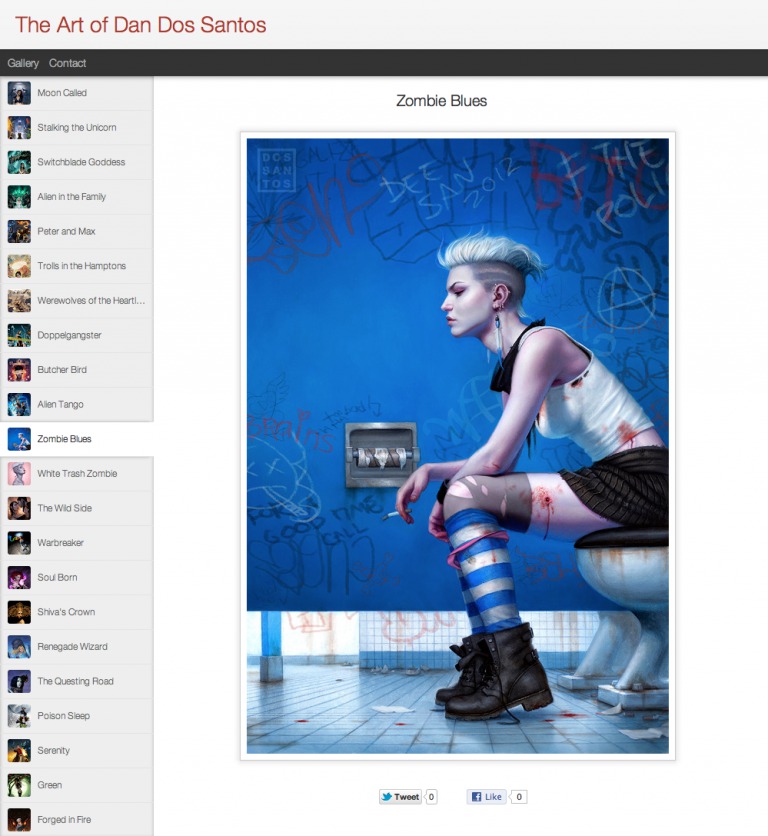
Task: Select the Stalking the Unicorn thumbnail
Action: (x=19, y=128)
